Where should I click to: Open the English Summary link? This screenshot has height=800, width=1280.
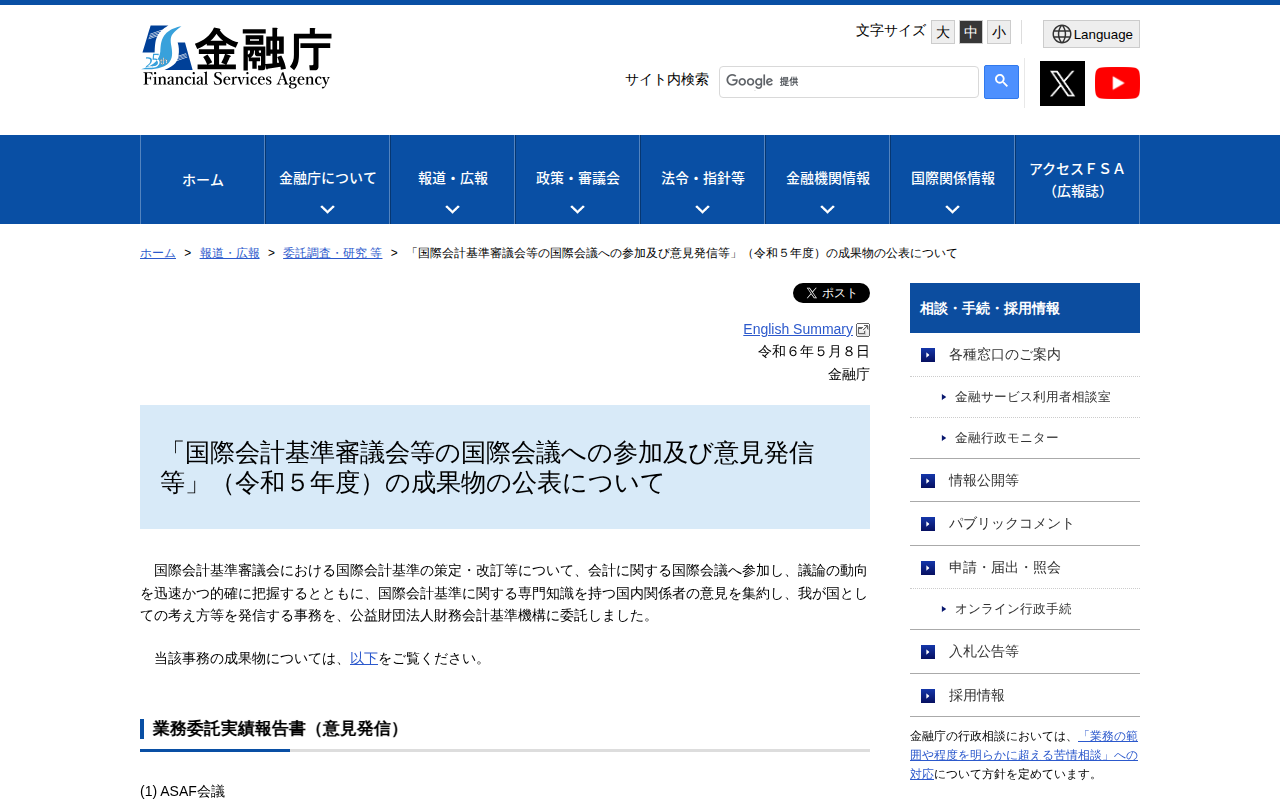click(x=797, y=328)
